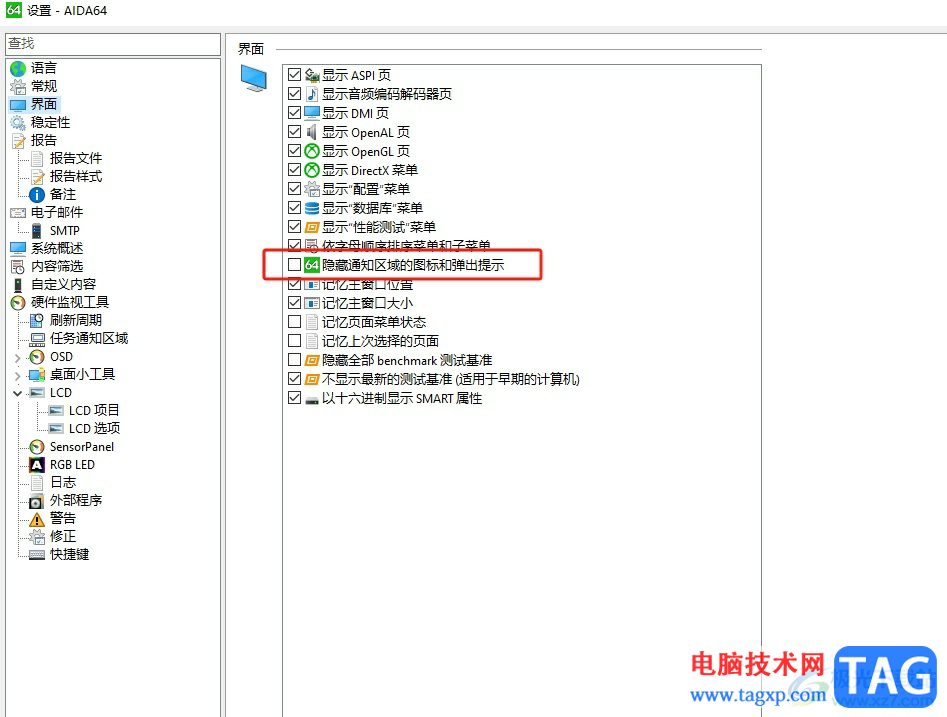The width and height of the screenshot is (947, 717).
Task: Open LCD 选项 settings page
Action: [x=94, y=428]
